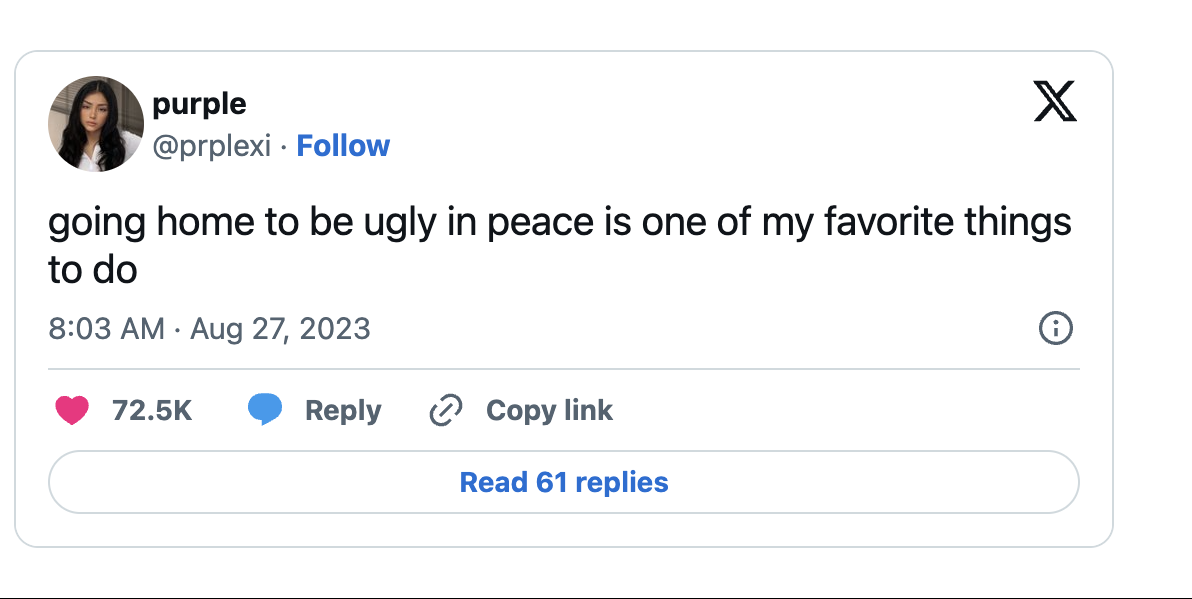1192x599 pixels.
Task: Click the Copy link text
Action: coord(549,410)
